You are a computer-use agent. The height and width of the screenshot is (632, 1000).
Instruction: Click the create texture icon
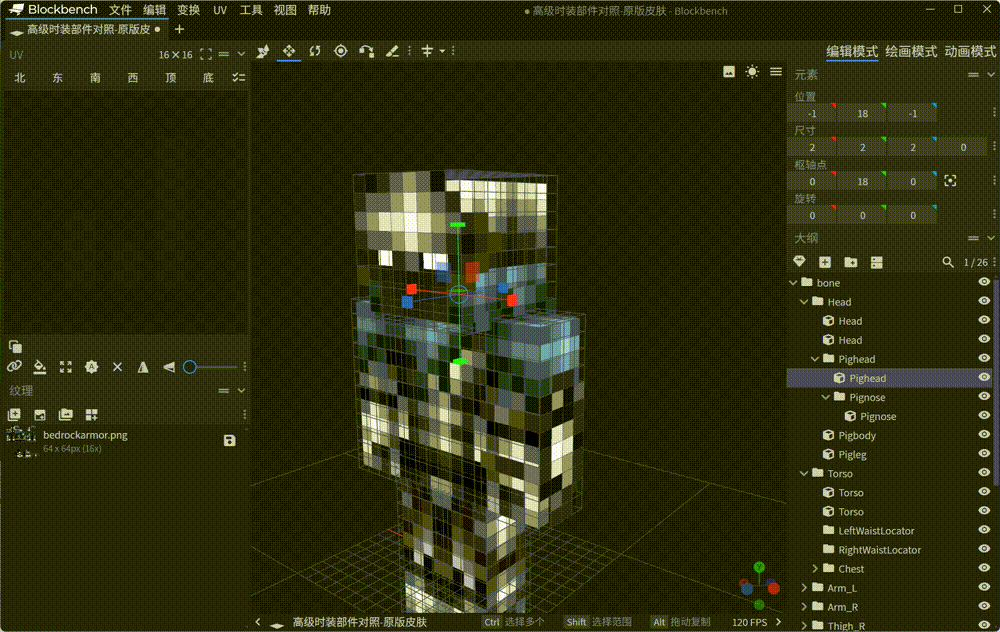[14, 414]
